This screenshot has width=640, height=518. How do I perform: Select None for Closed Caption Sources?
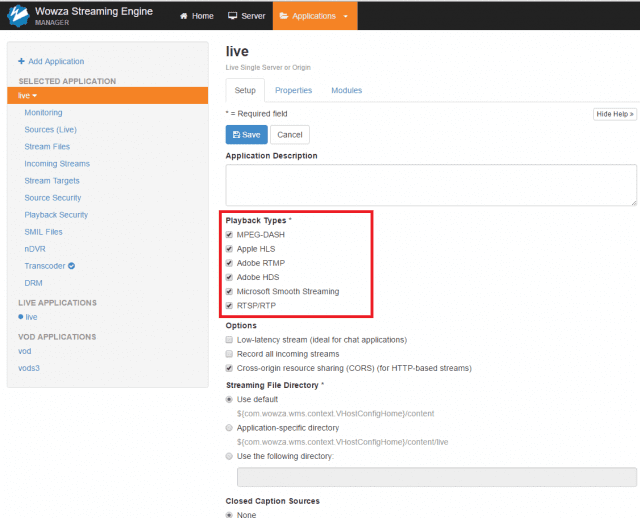coord(229,515)
